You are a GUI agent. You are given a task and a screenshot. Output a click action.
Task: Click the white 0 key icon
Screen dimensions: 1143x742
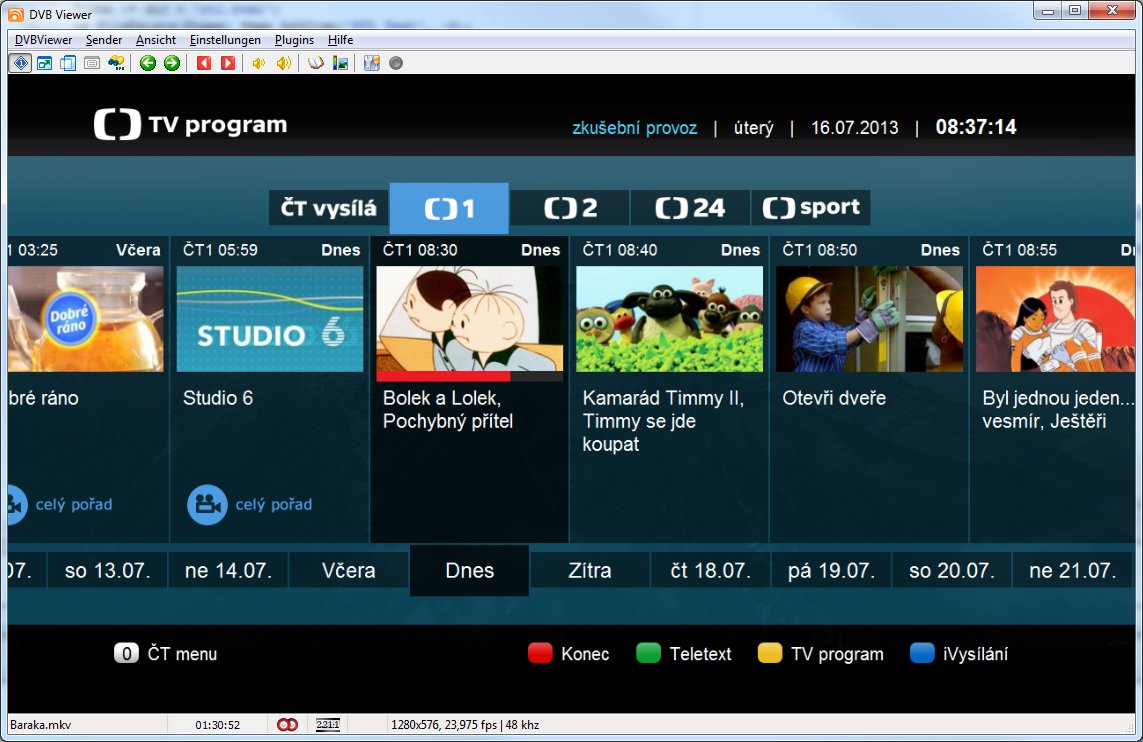[x=126, y=654]
